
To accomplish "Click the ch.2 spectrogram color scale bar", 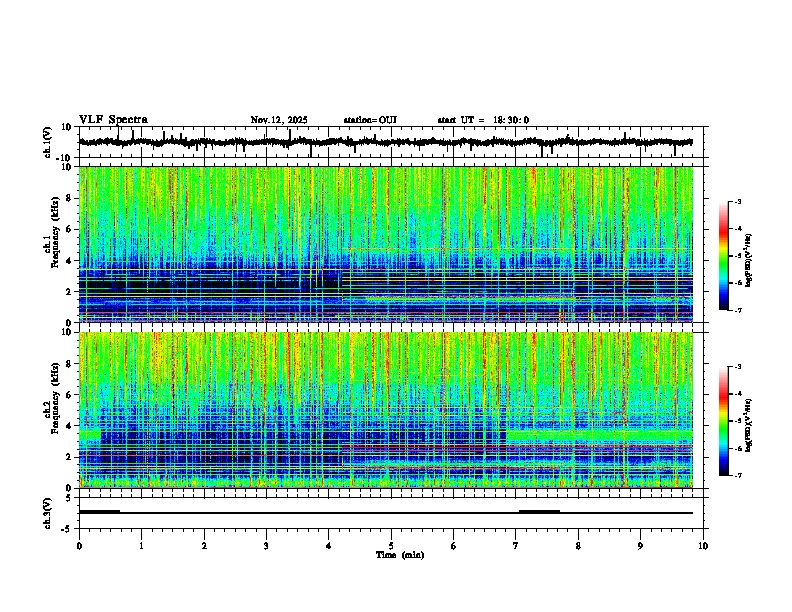I will click(723, 421).
